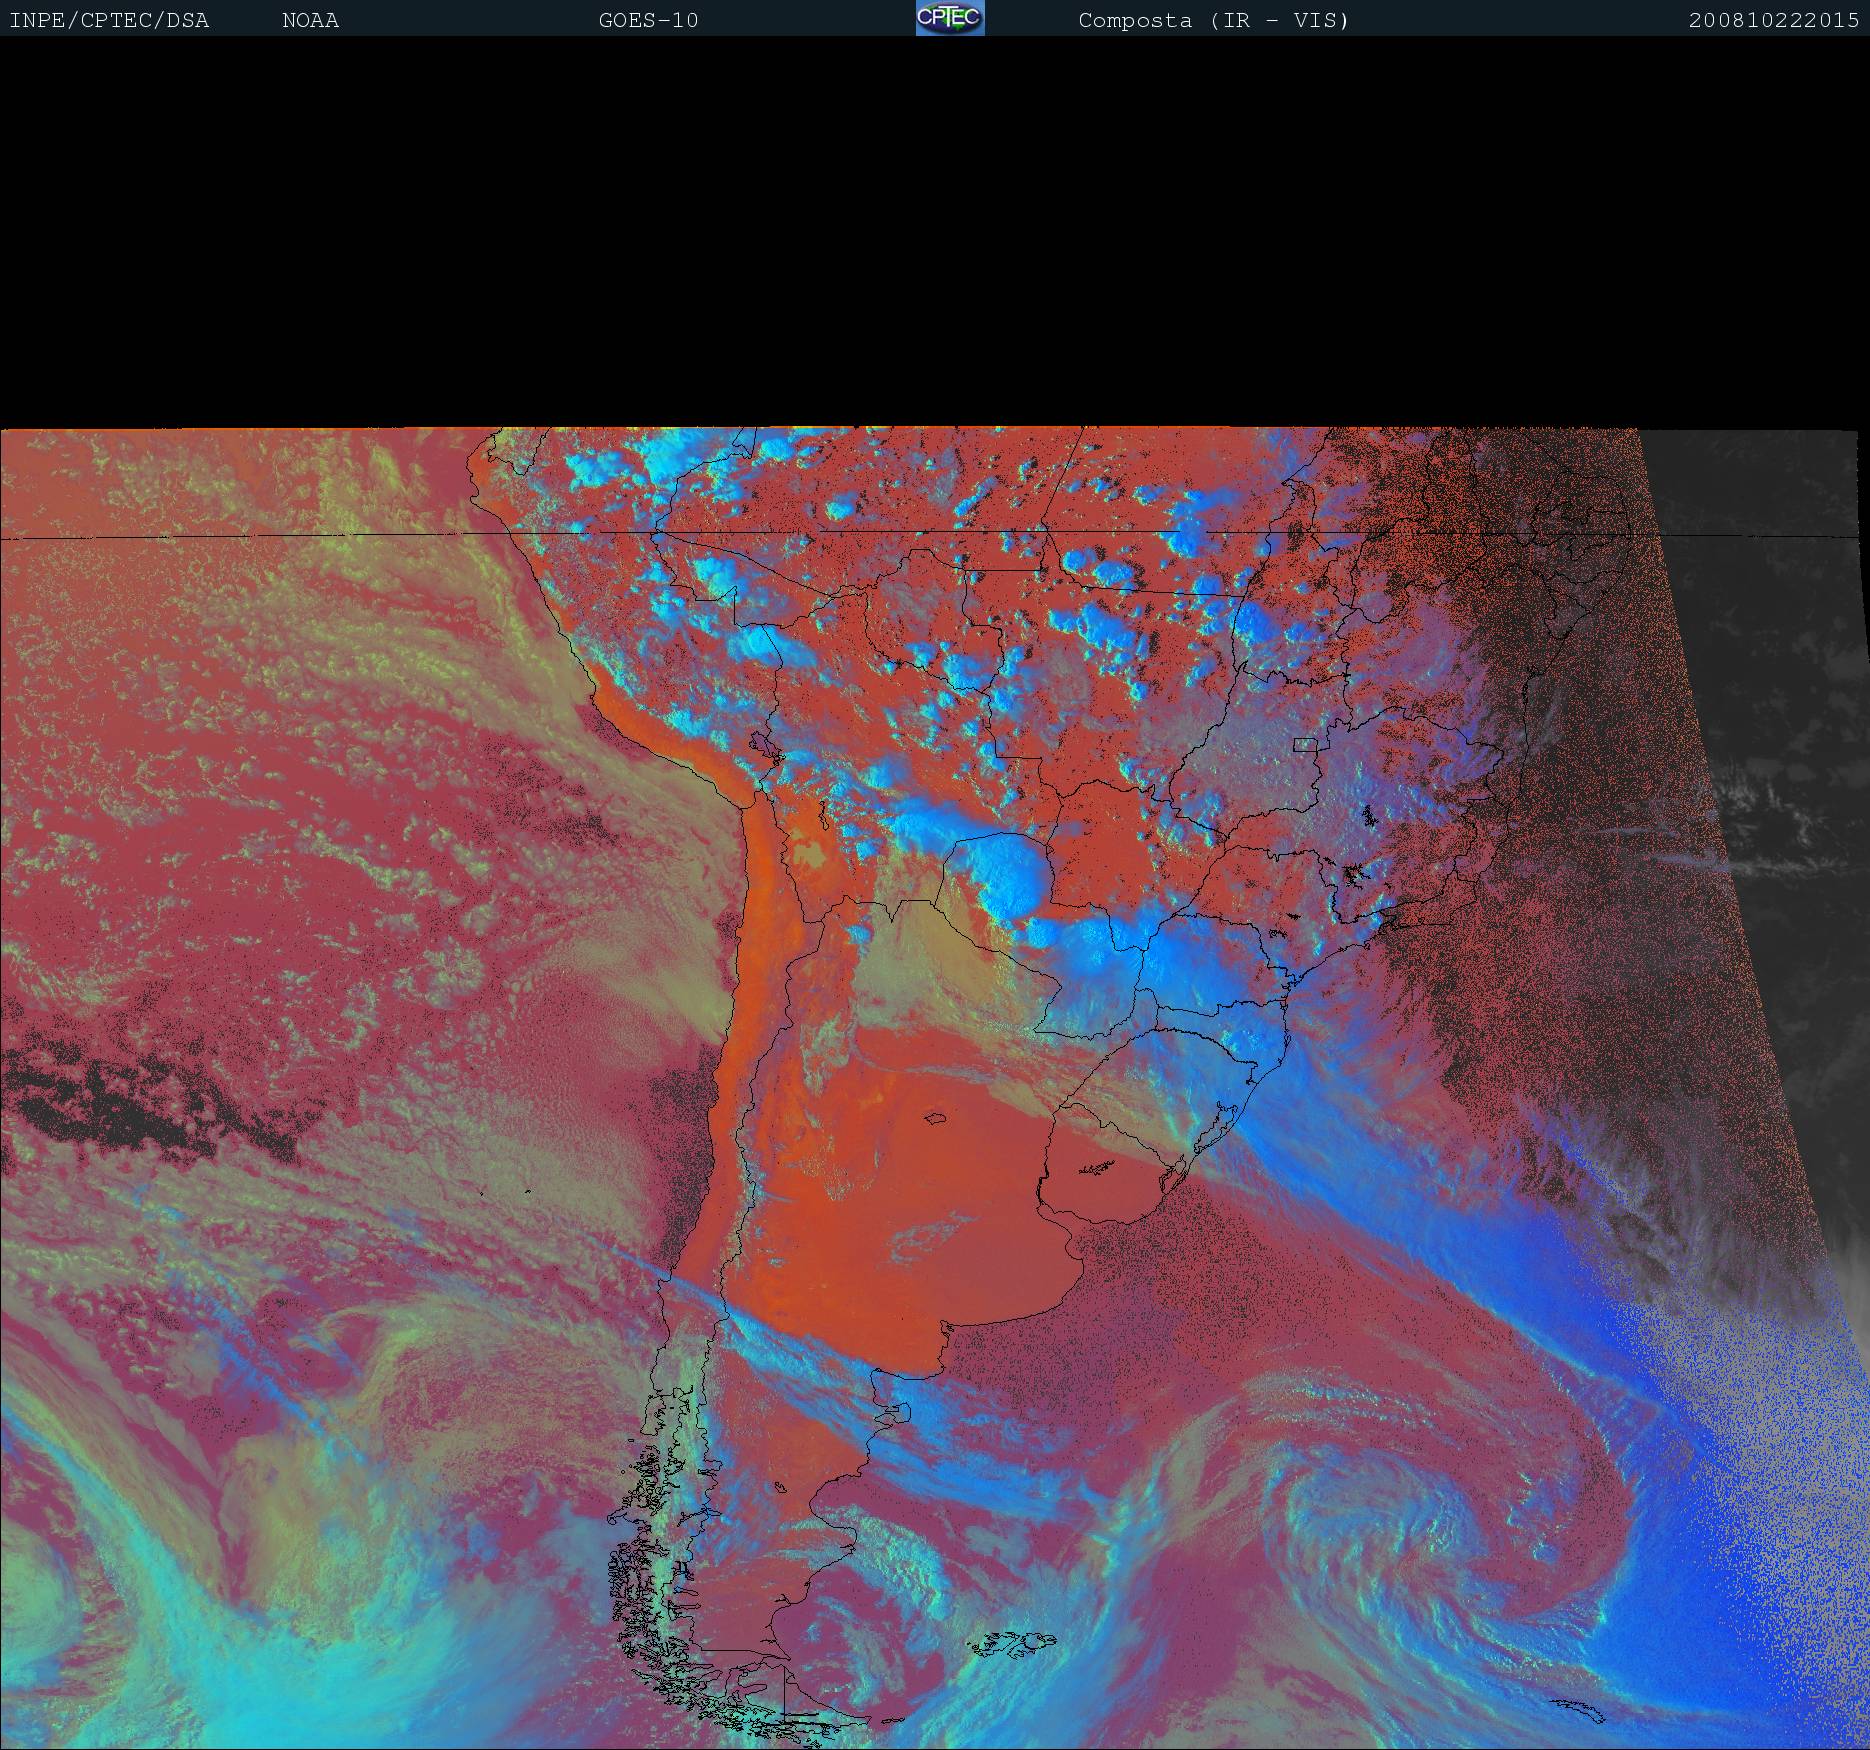Click the Lake Titicaca outline near Bolivia

pyautogui.click(x=765, y=745)
